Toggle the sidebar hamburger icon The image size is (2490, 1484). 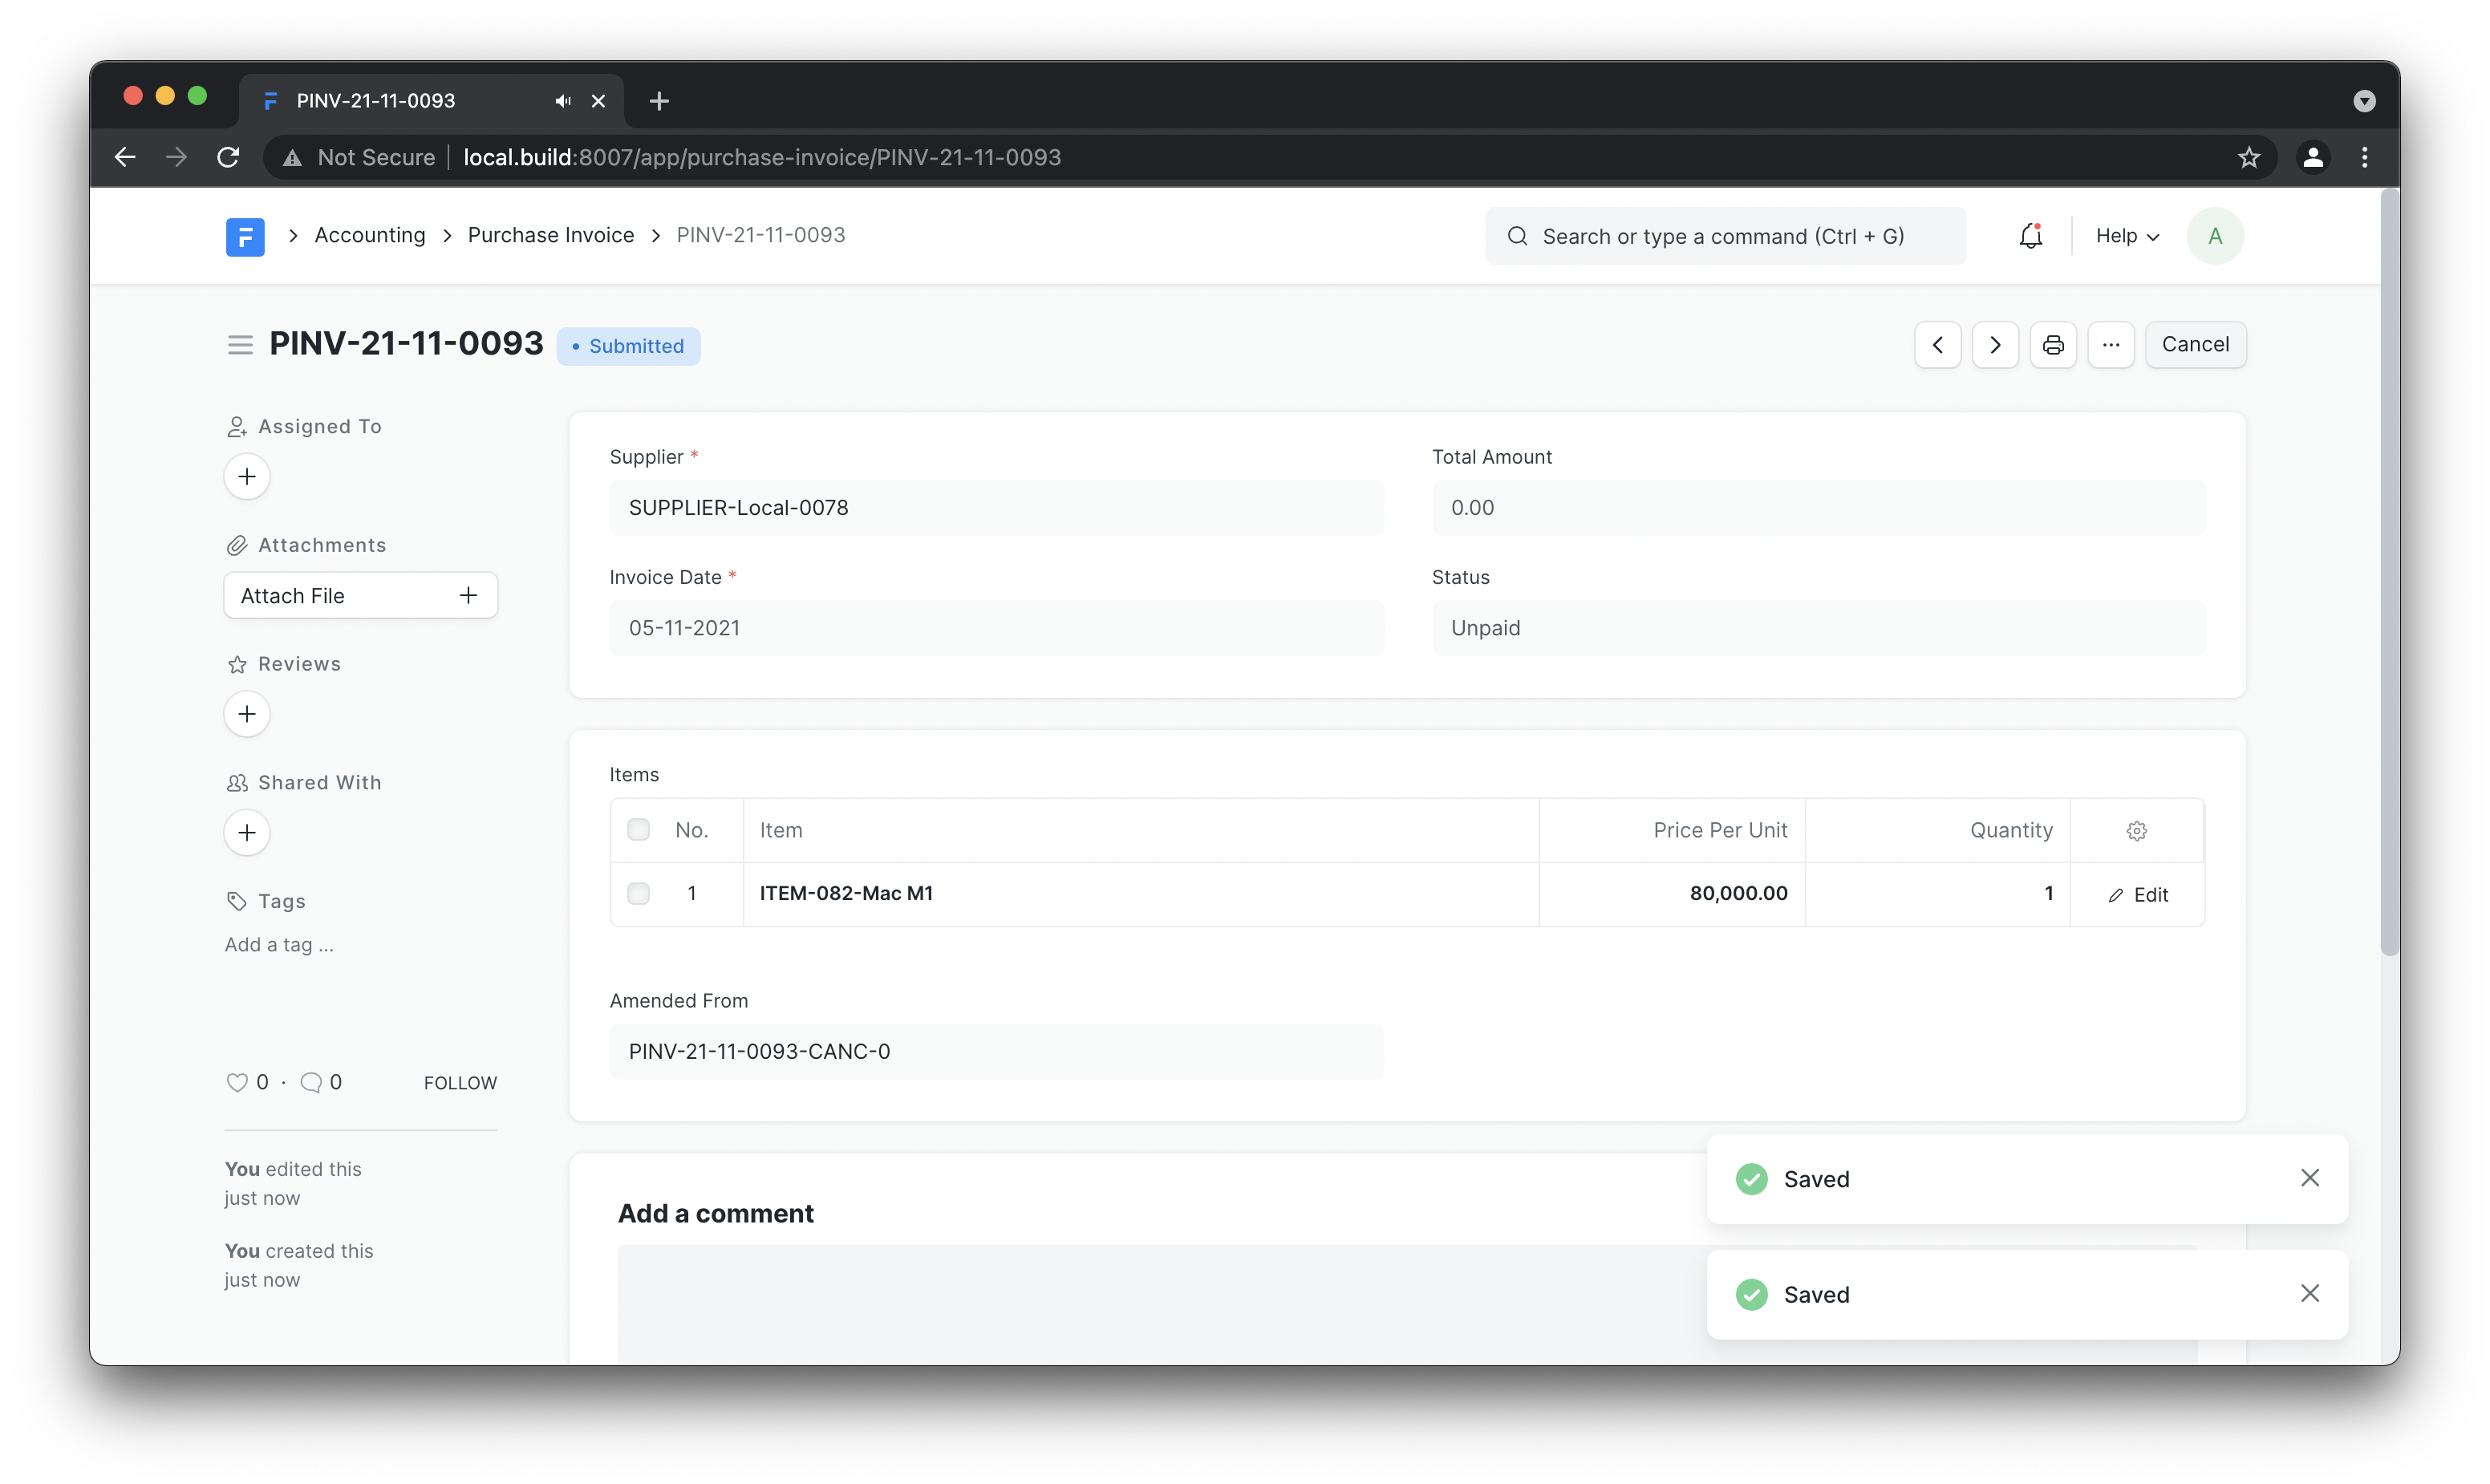coord(240,345)
